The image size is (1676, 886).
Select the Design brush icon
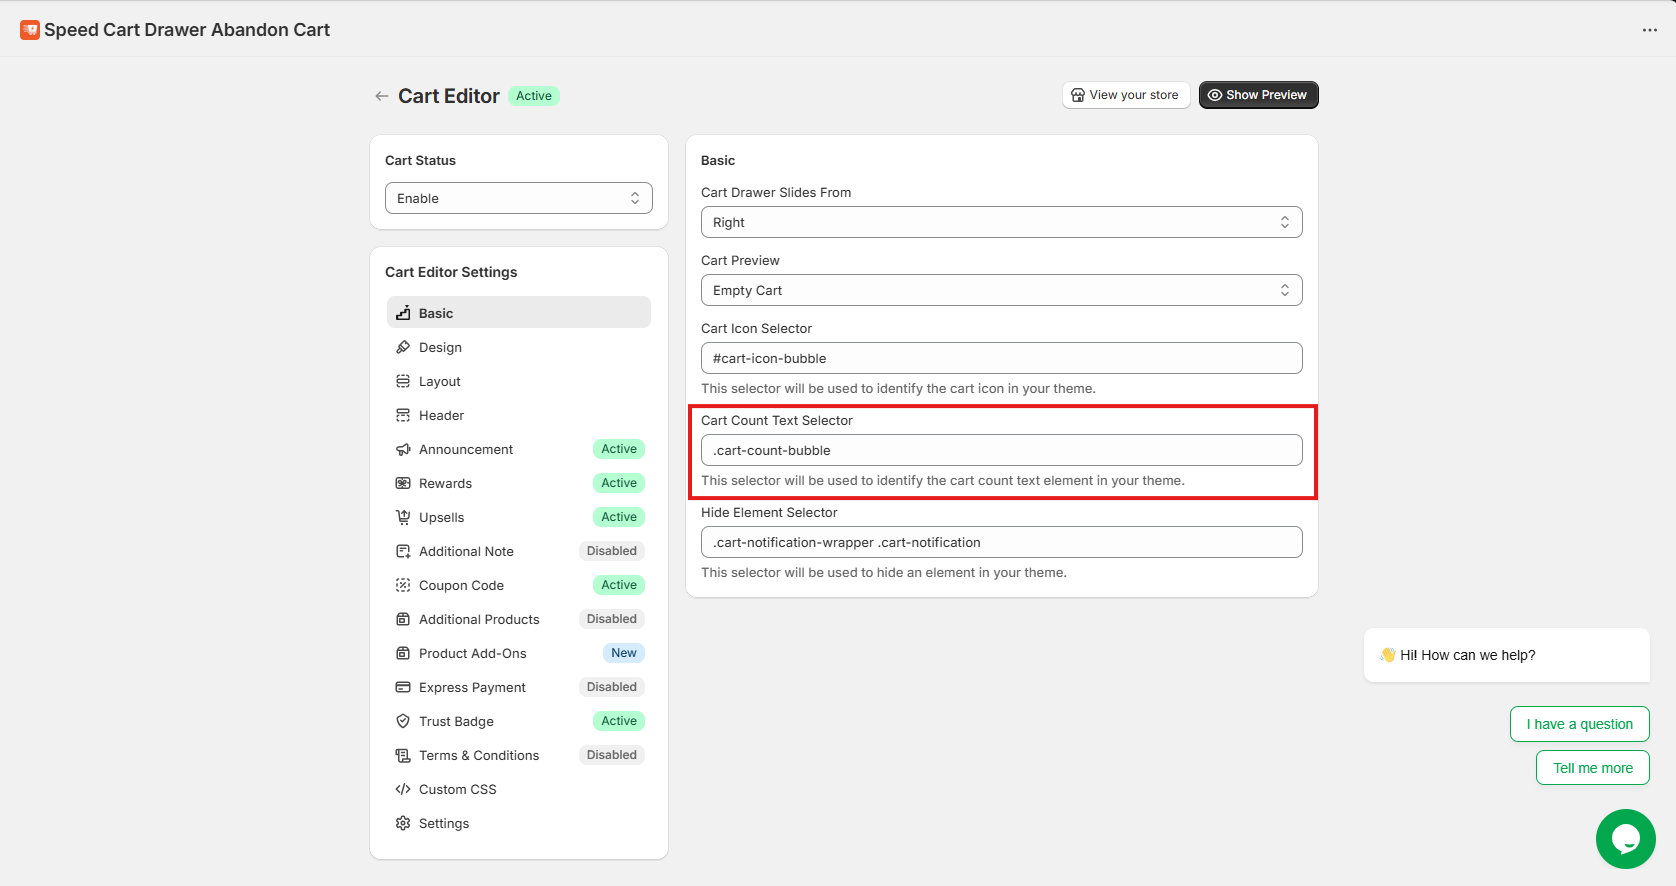pos(403,347)
